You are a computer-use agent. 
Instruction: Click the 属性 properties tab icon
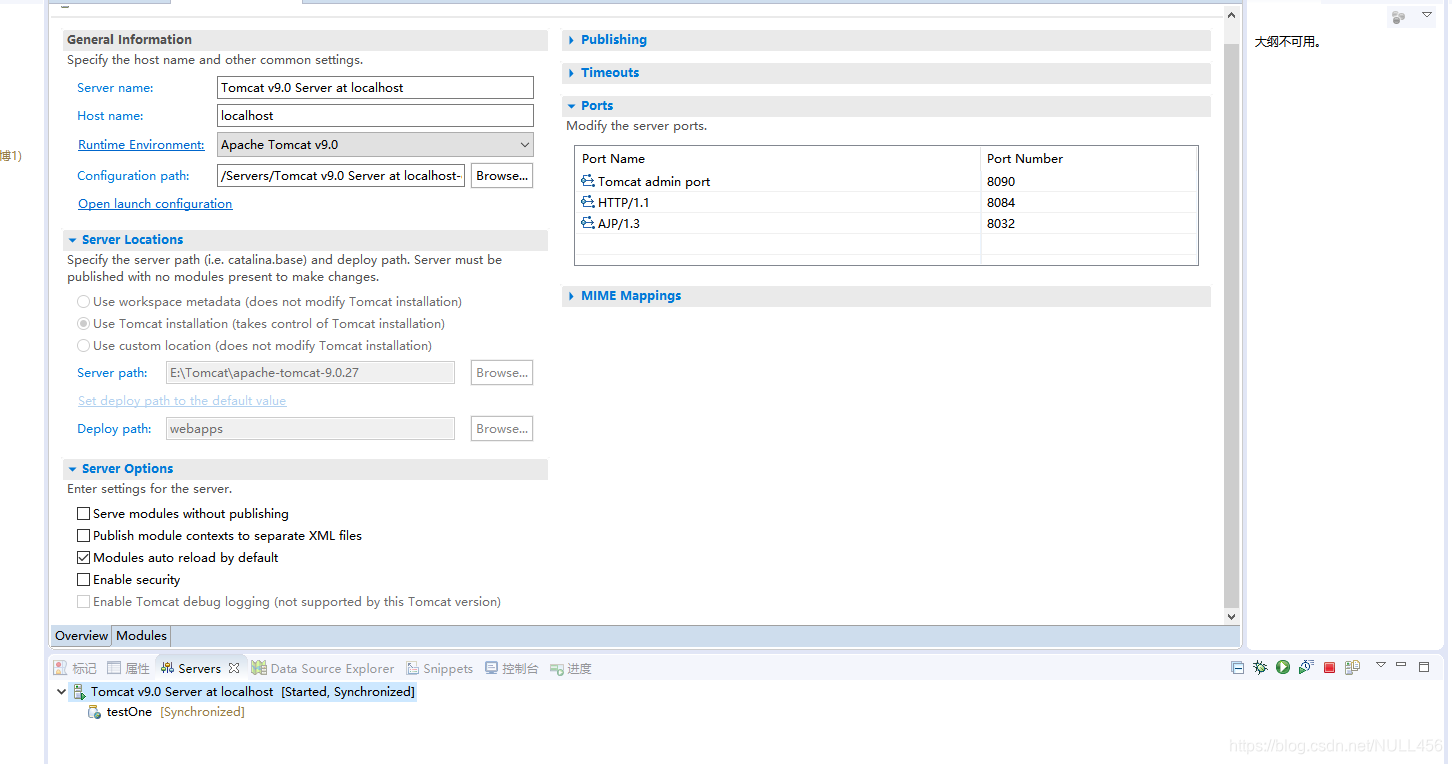pyautogui.click(x=114, y=668)
